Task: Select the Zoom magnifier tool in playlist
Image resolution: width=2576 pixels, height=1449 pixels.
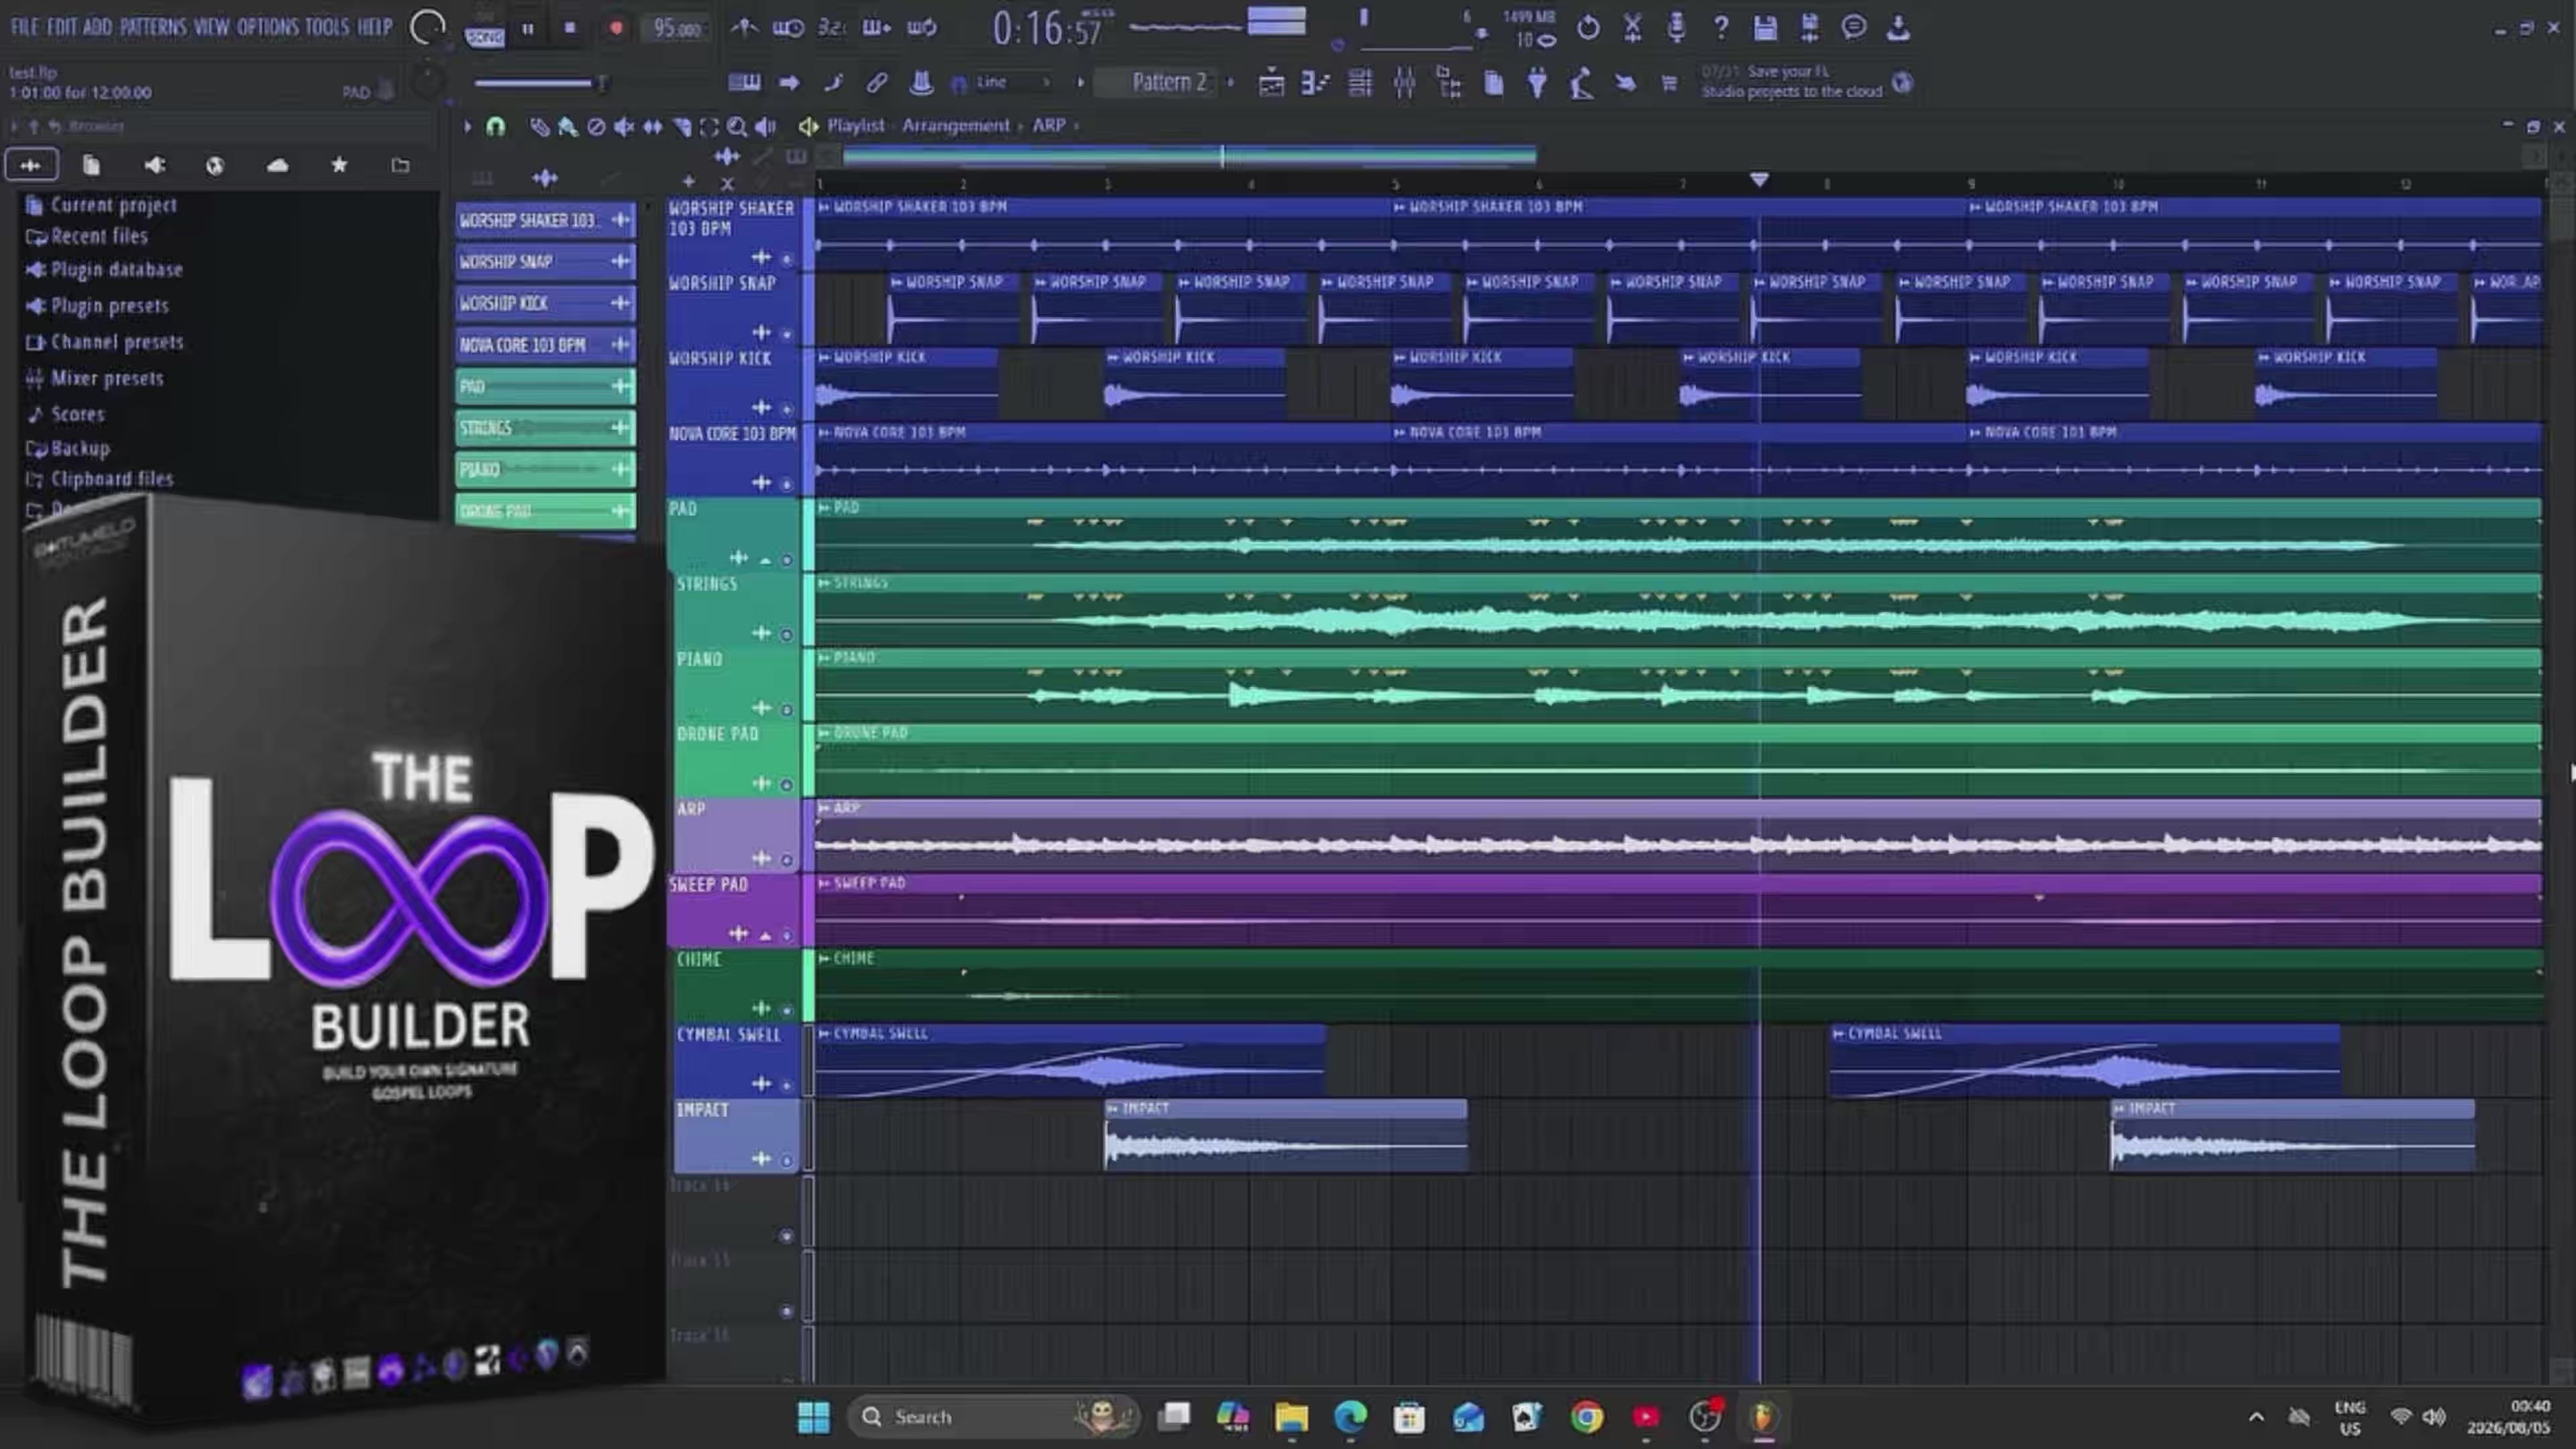Action: 737,126
